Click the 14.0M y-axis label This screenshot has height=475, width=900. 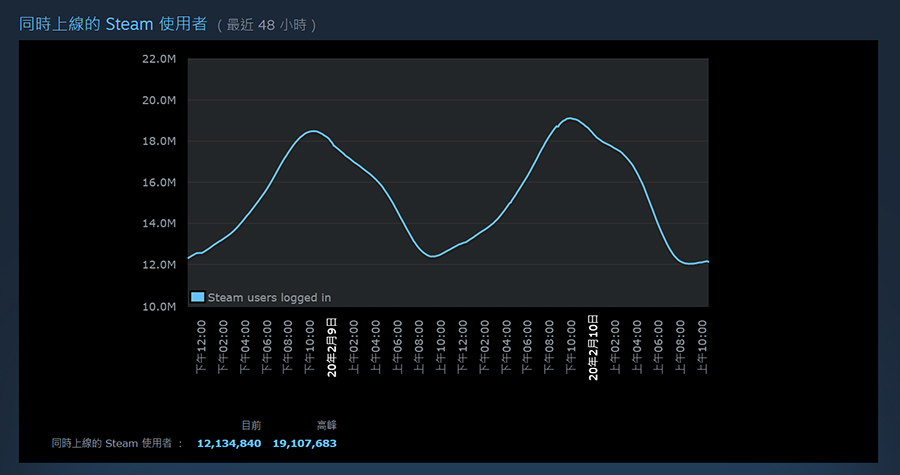pyautogui.click(x=159, y=223)
